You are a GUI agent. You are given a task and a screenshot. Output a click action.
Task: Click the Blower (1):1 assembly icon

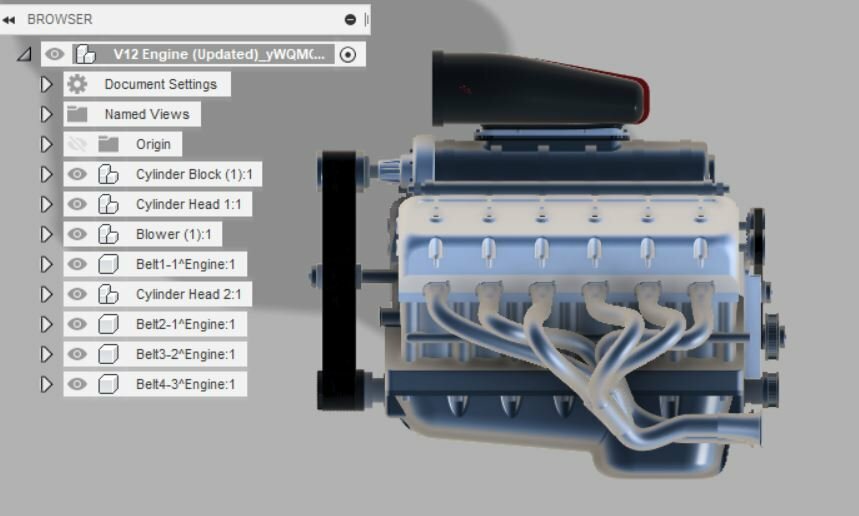pyautogui.click(x=108, y=234)
